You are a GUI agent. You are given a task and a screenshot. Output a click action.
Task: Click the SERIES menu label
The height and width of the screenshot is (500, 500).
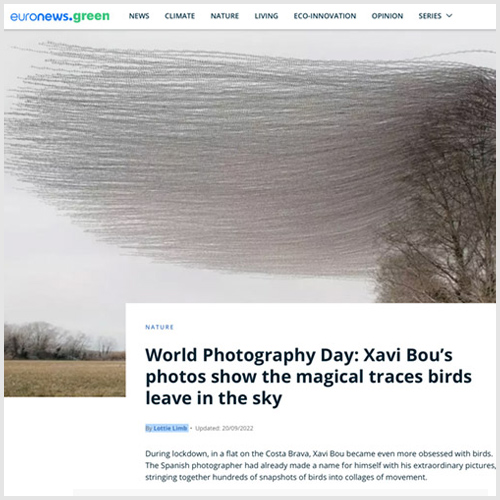tap(430, 16)
